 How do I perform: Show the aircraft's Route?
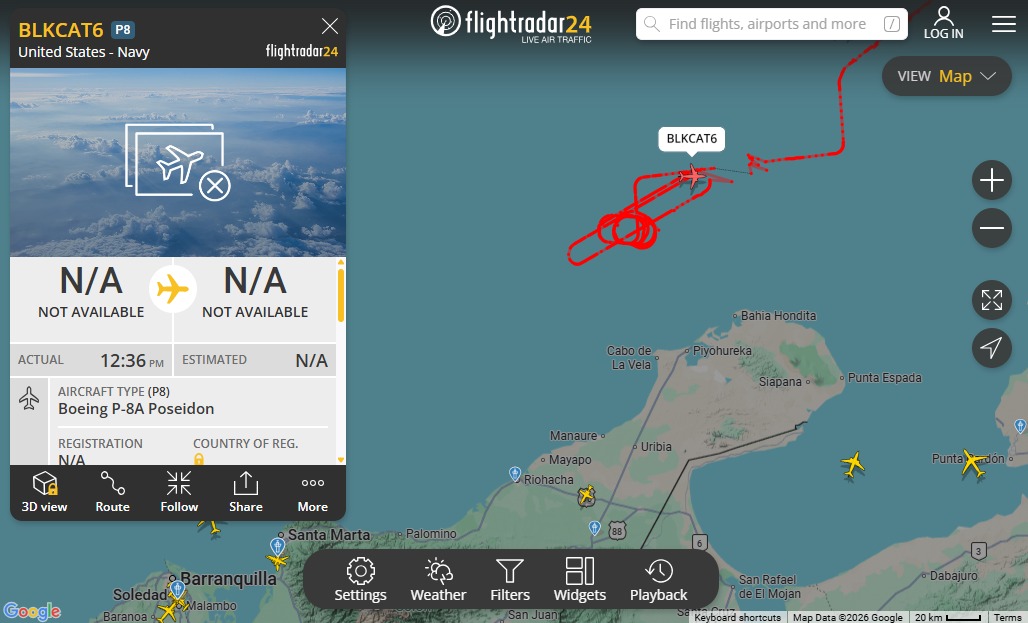[x=112, y=492]
